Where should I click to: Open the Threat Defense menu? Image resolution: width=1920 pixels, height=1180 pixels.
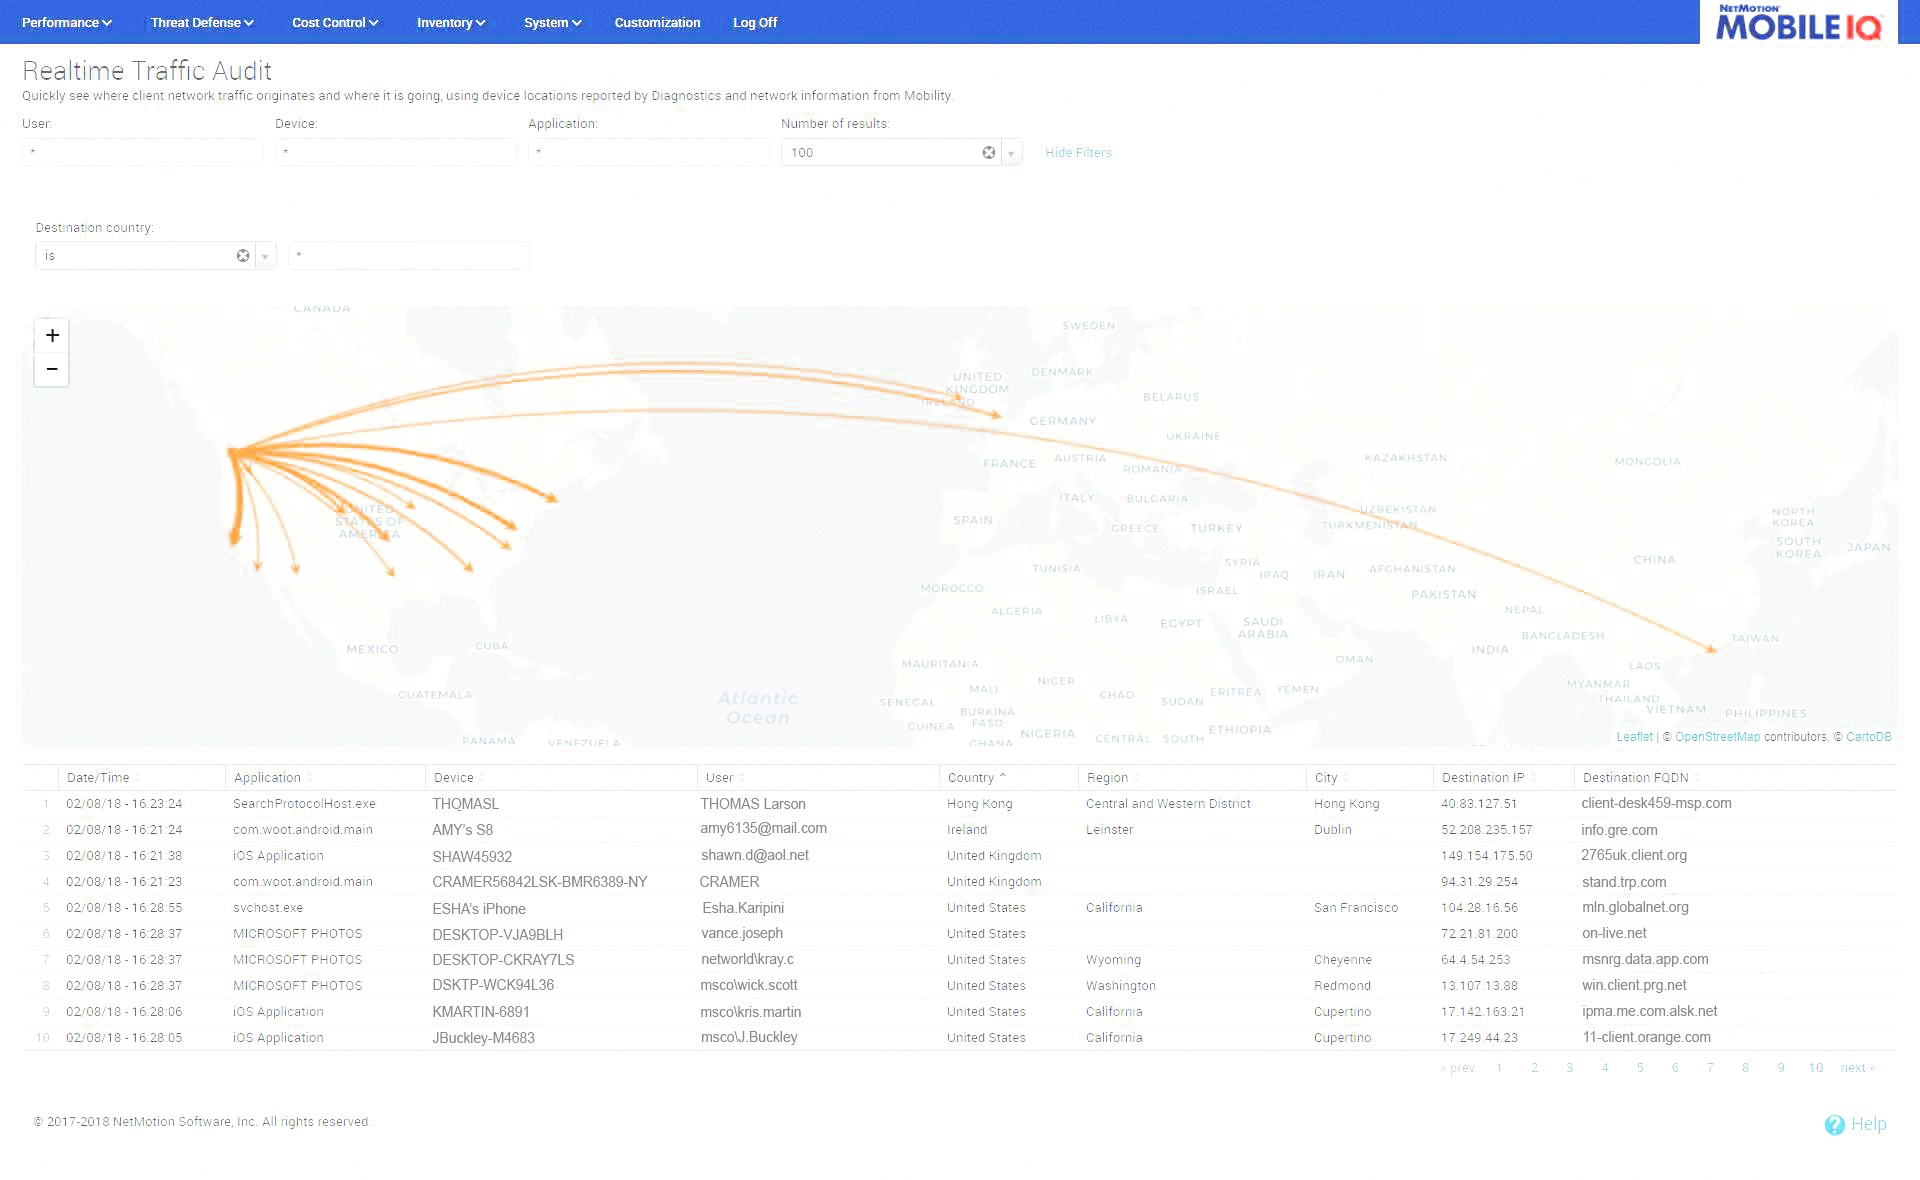point(200,22)
